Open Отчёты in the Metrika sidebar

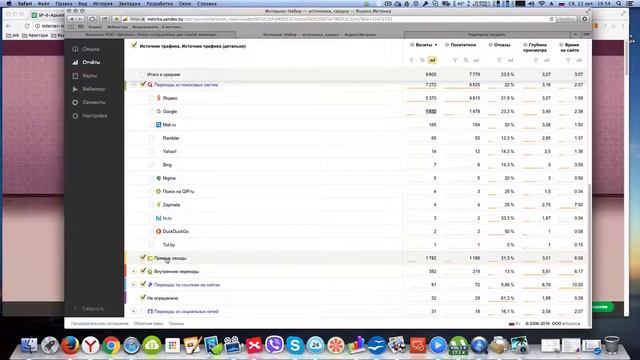[x=87, y=62]
